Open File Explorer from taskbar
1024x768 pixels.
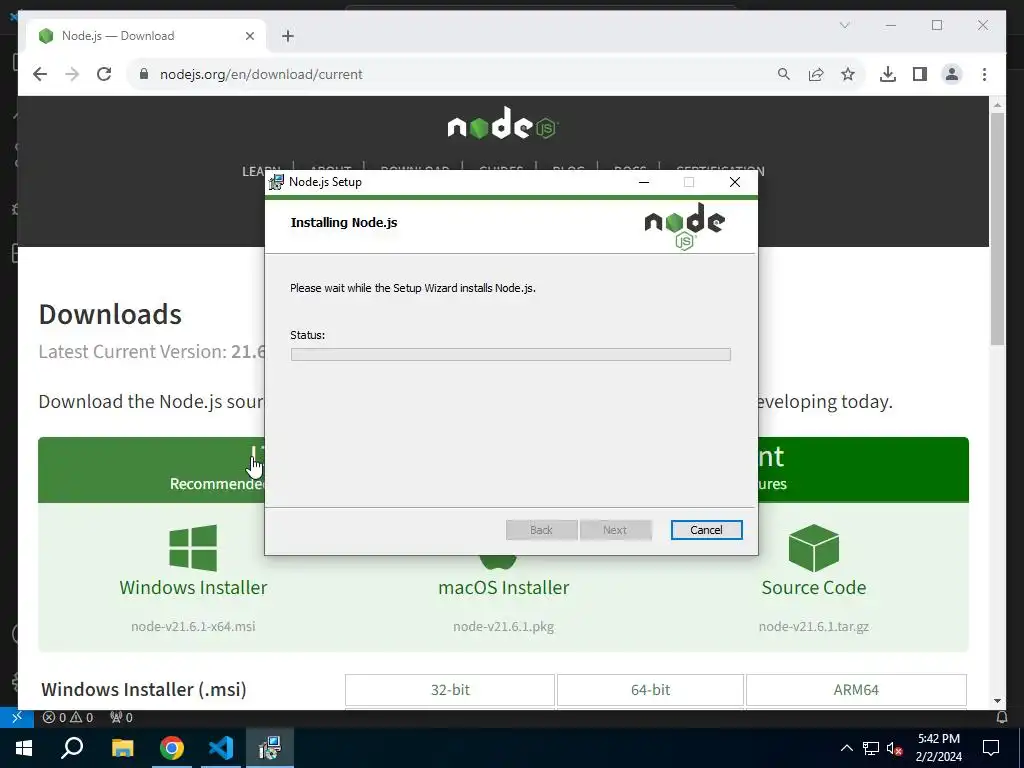[122, 748]
